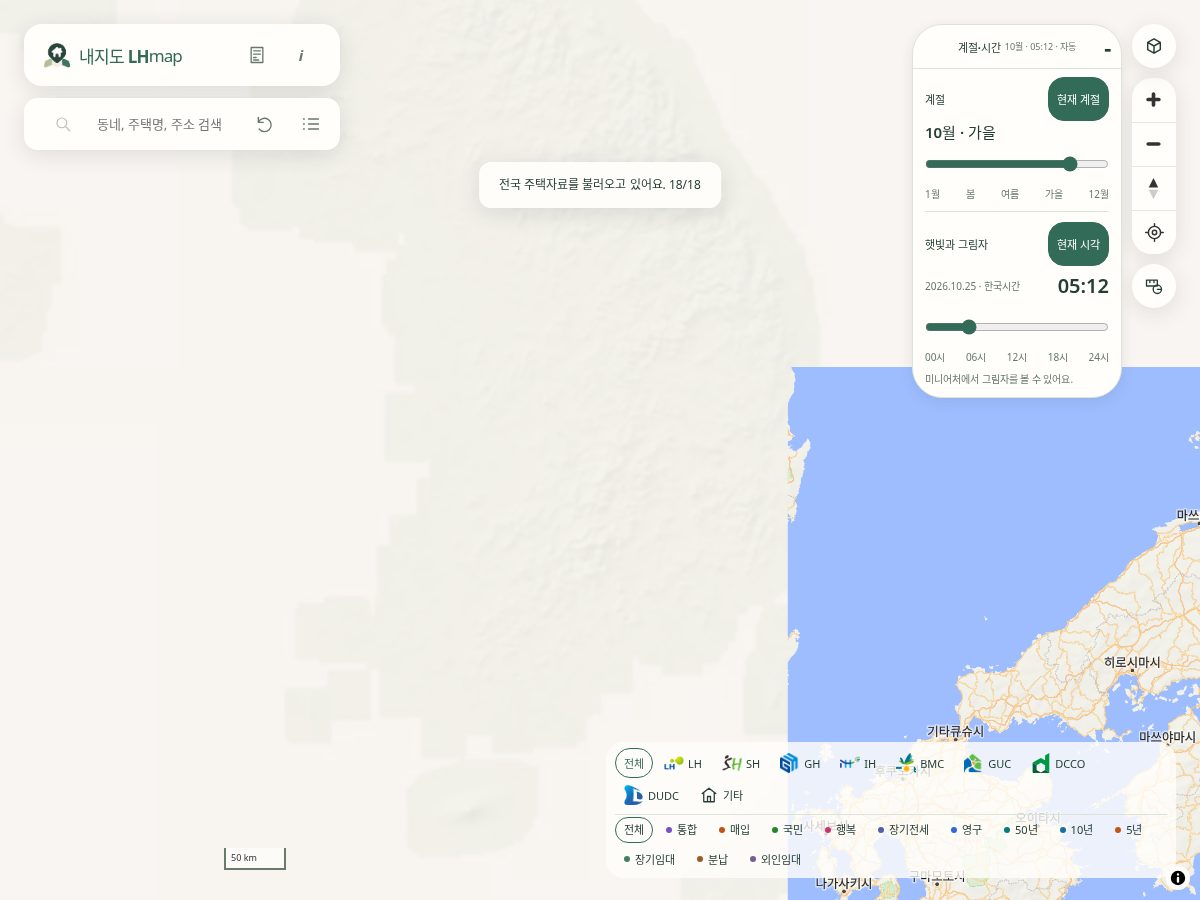Image resolution: width=1200 pixels, height=900 pixels.
Task: Click 마쓰야마시 map label
Action: [x=1167, y=737]
